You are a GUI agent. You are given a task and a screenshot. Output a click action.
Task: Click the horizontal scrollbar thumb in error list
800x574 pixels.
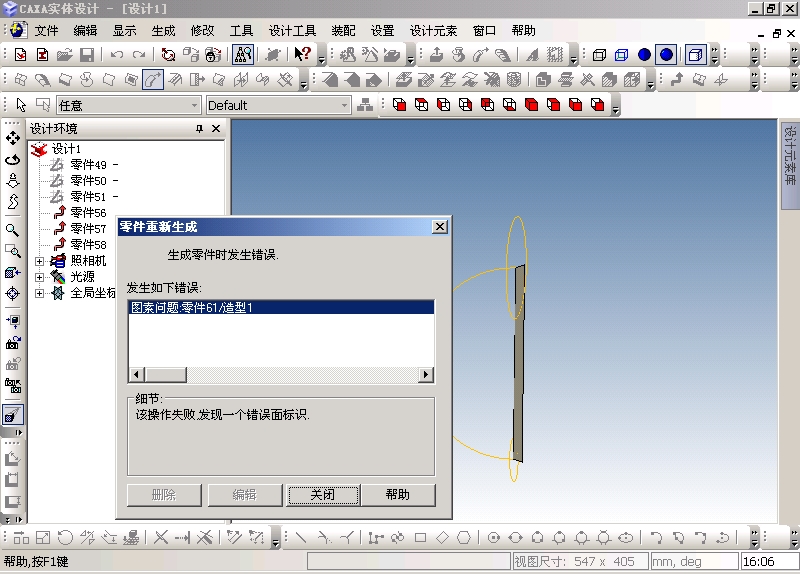166,375
